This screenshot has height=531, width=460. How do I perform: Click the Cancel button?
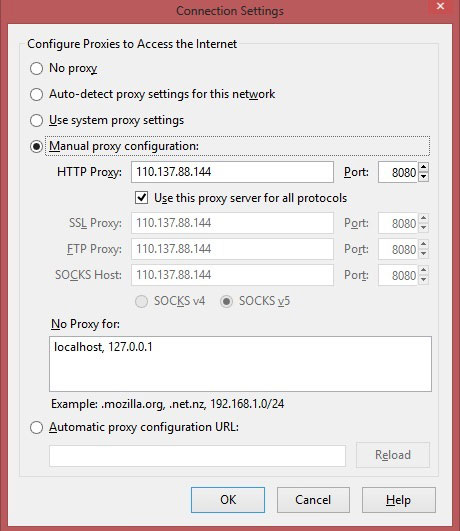[x=313, y=500]
